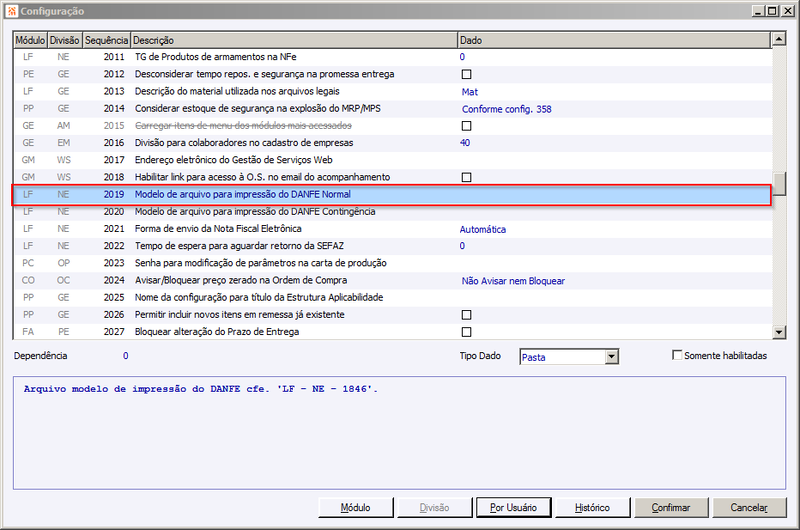Viewport: 800px width, 530px height.
Task: Click the Dado value 'Automática'
Action: [x=483, y=230]
